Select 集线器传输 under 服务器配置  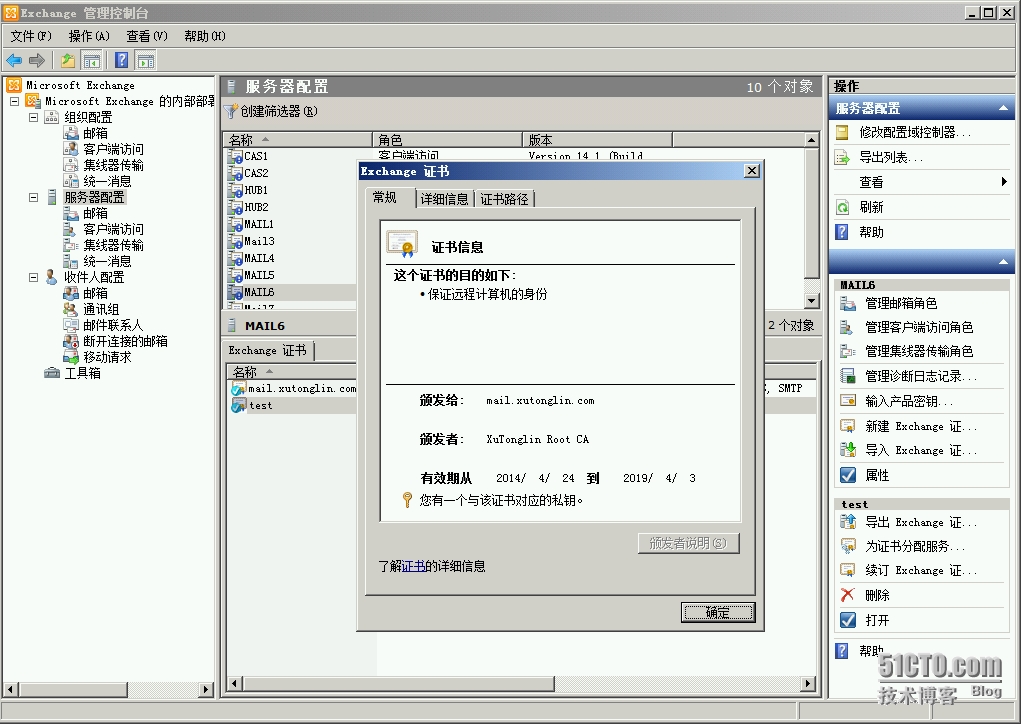113,245
